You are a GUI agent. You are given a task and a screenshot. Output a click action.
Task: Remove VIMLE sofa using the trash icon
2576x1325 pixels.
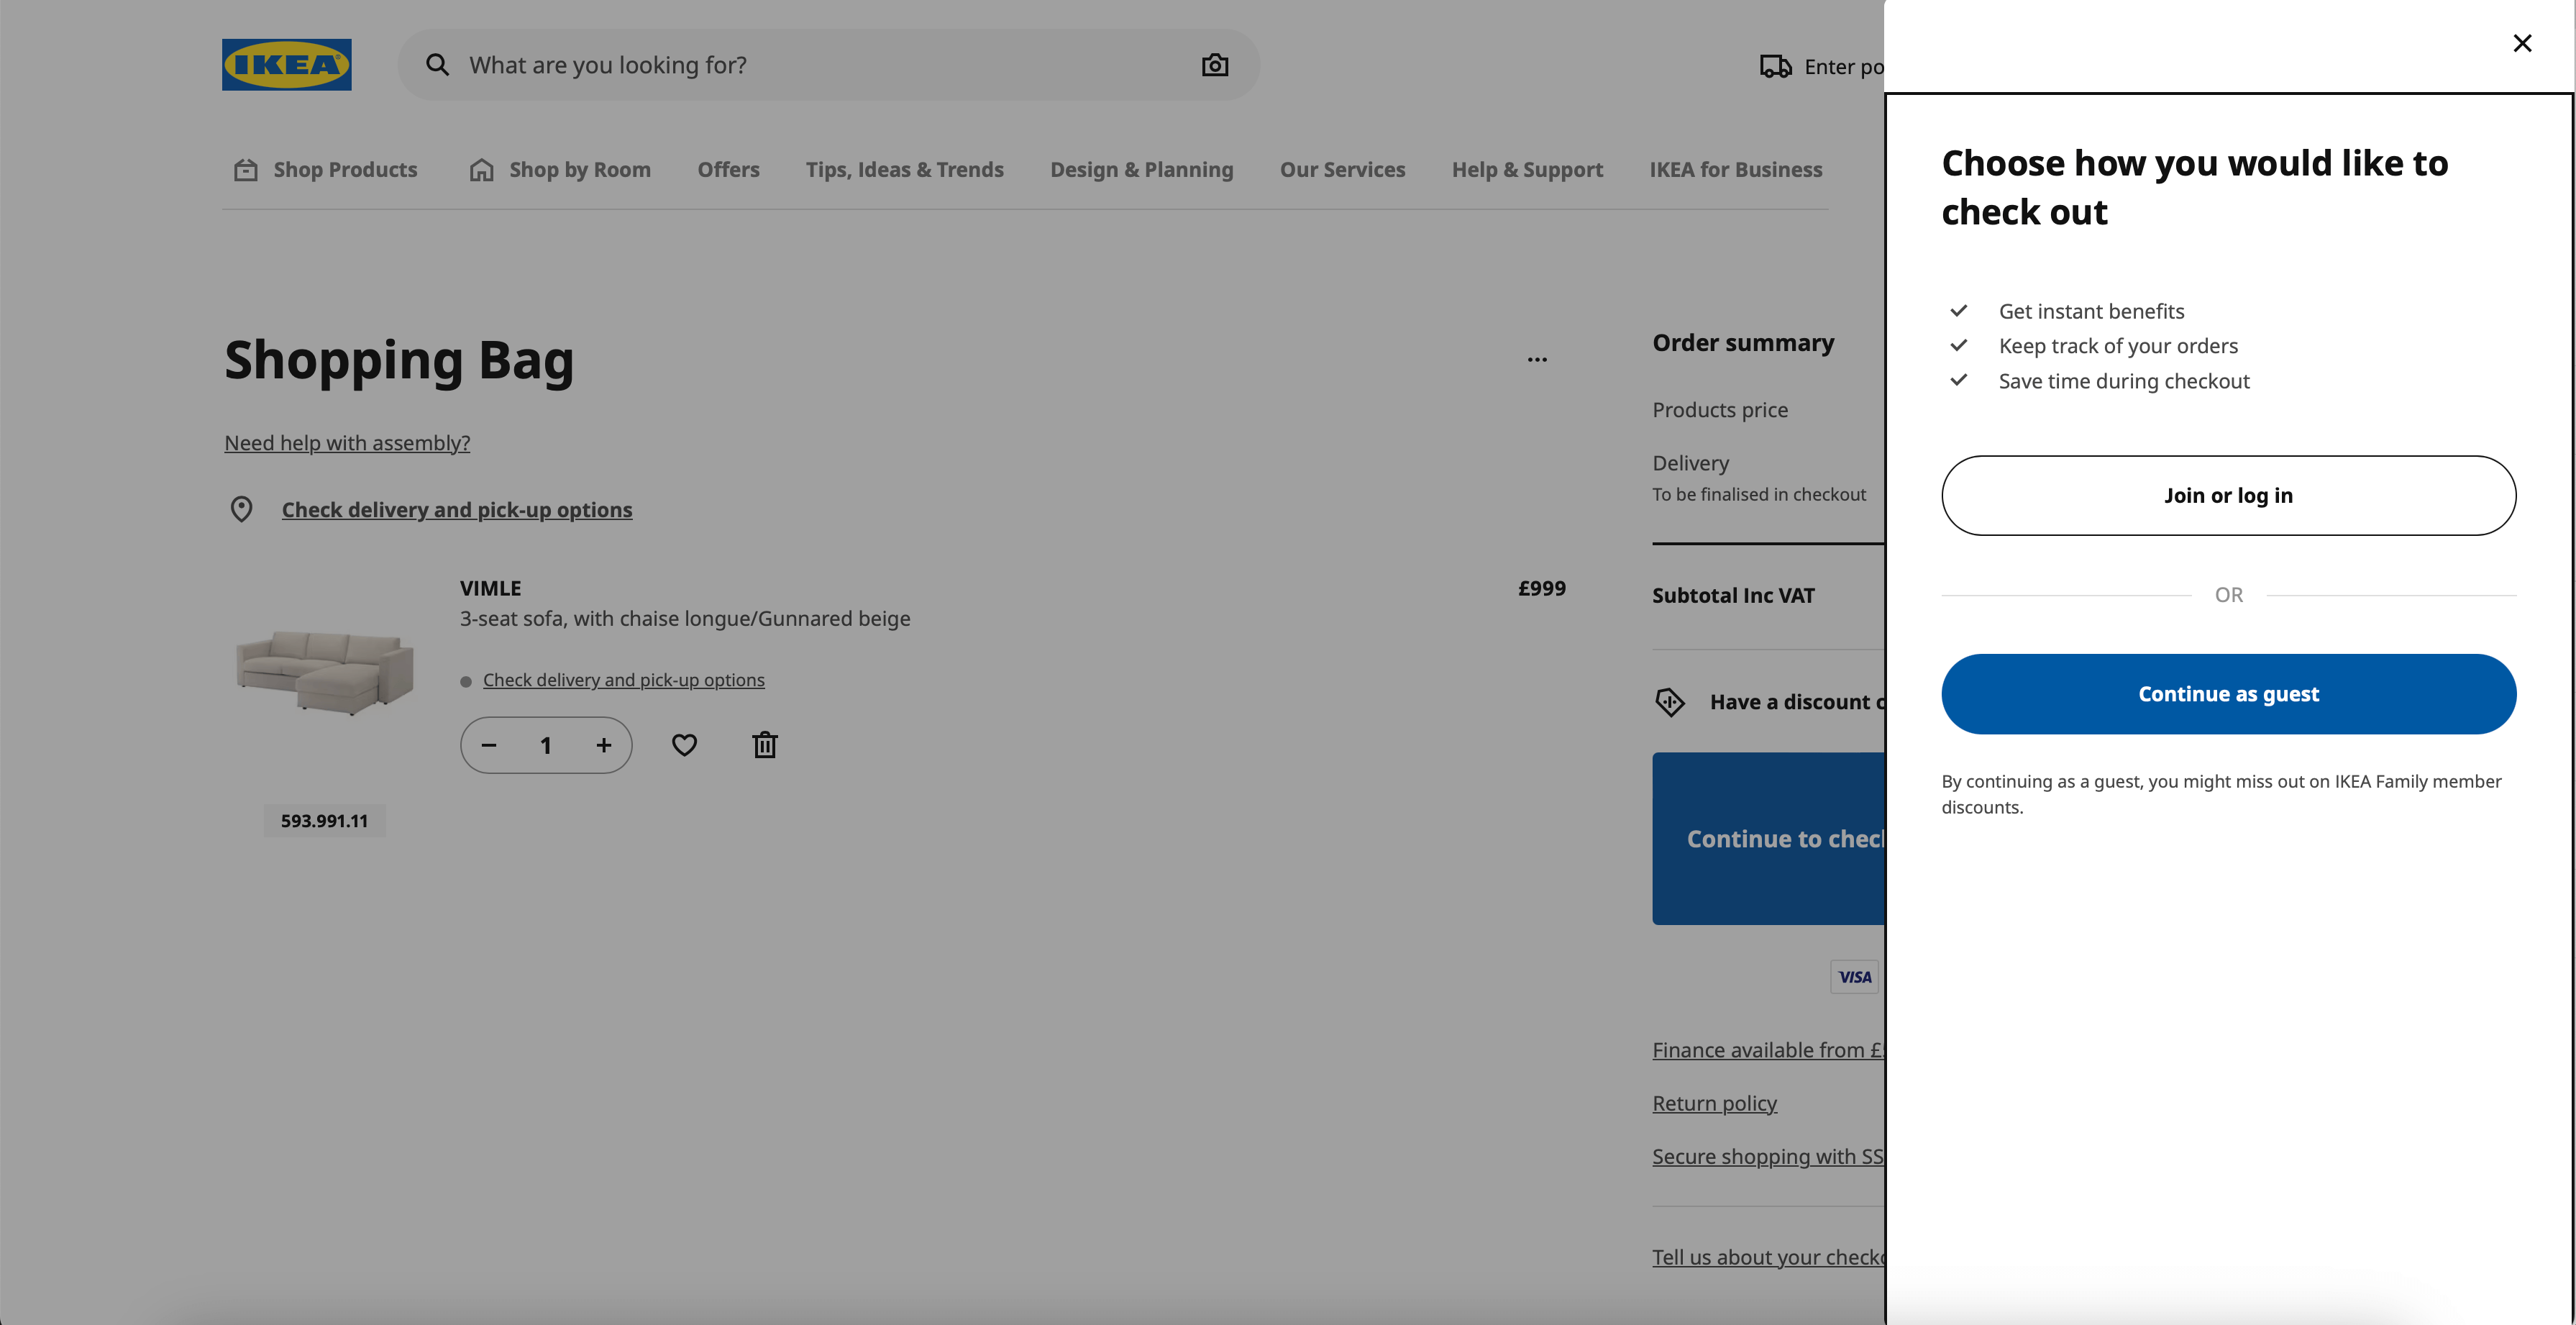[764, 744]
